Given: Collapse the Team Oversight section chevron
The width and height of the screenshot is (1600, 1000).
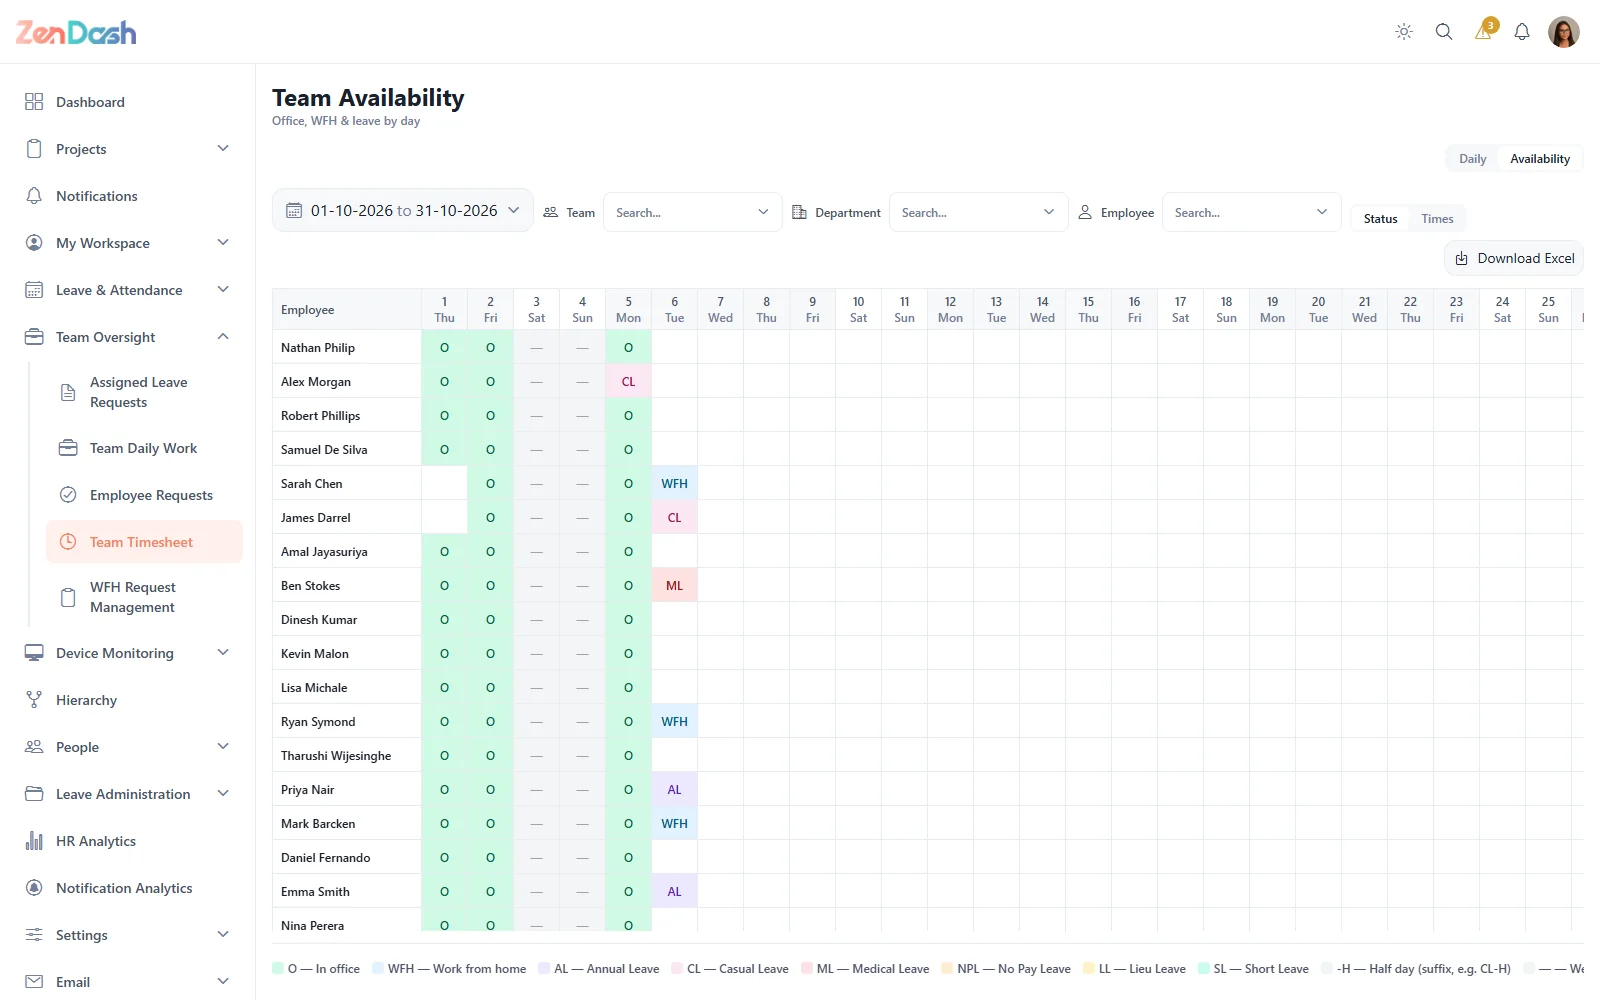Looking at the screenshot, I should click(x=223, y=337).
